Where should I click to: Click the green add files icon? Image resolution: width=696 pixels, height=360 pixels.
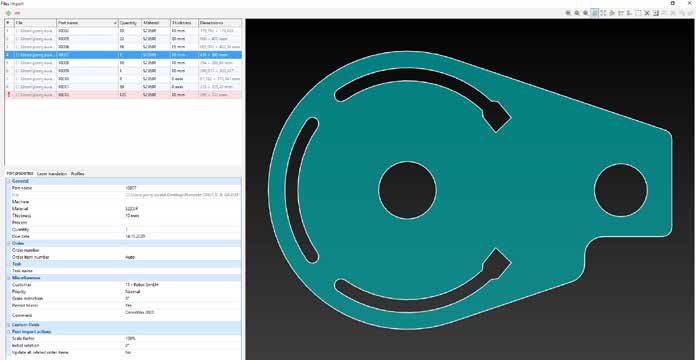point(8,13)
